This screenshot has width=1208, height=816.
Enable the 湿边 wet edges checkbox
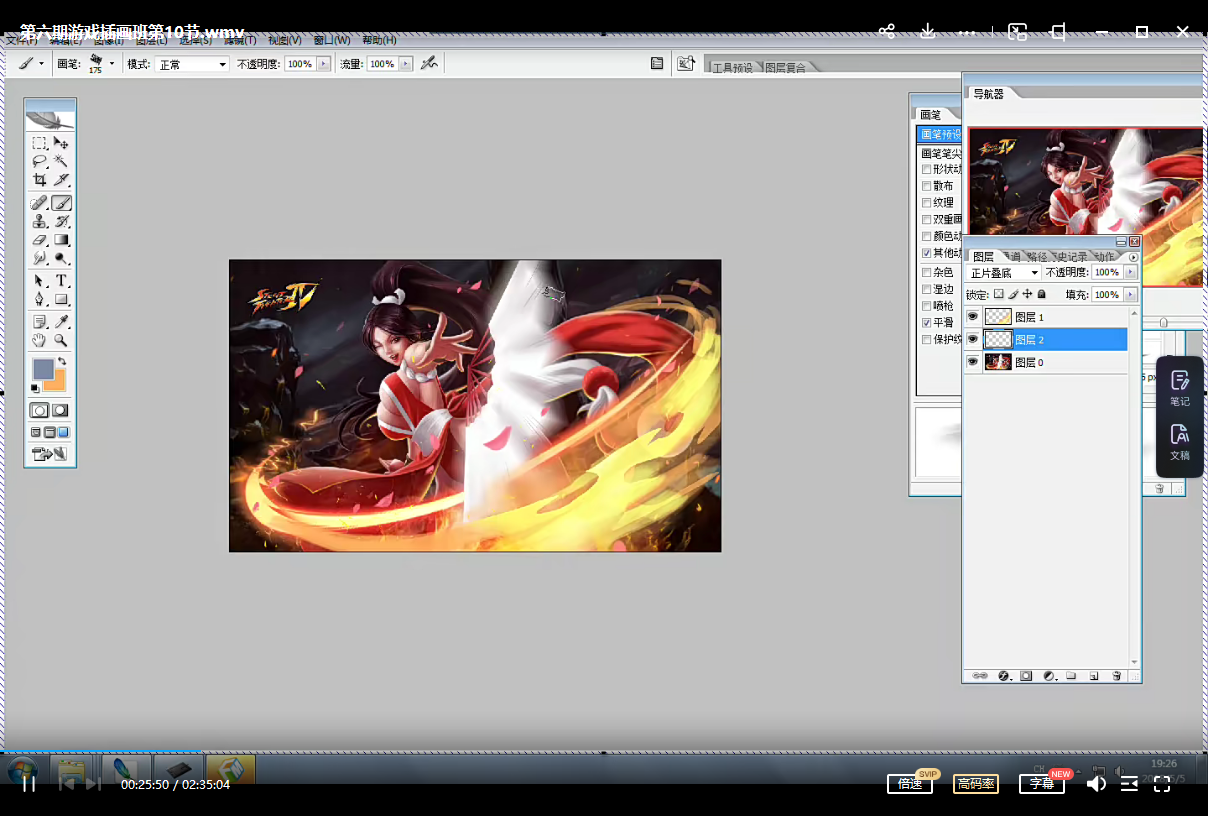(925, 289)
